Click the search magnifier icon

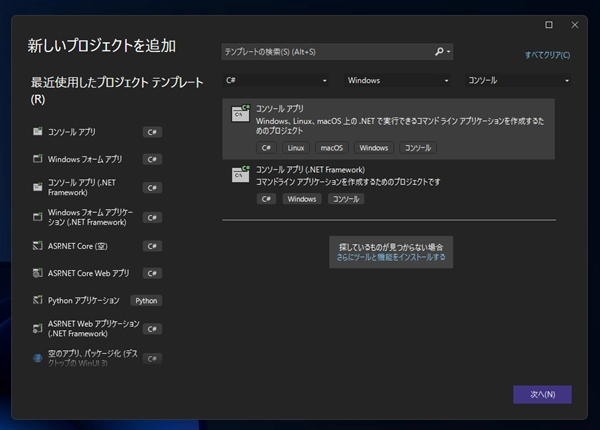click(439, 51)
